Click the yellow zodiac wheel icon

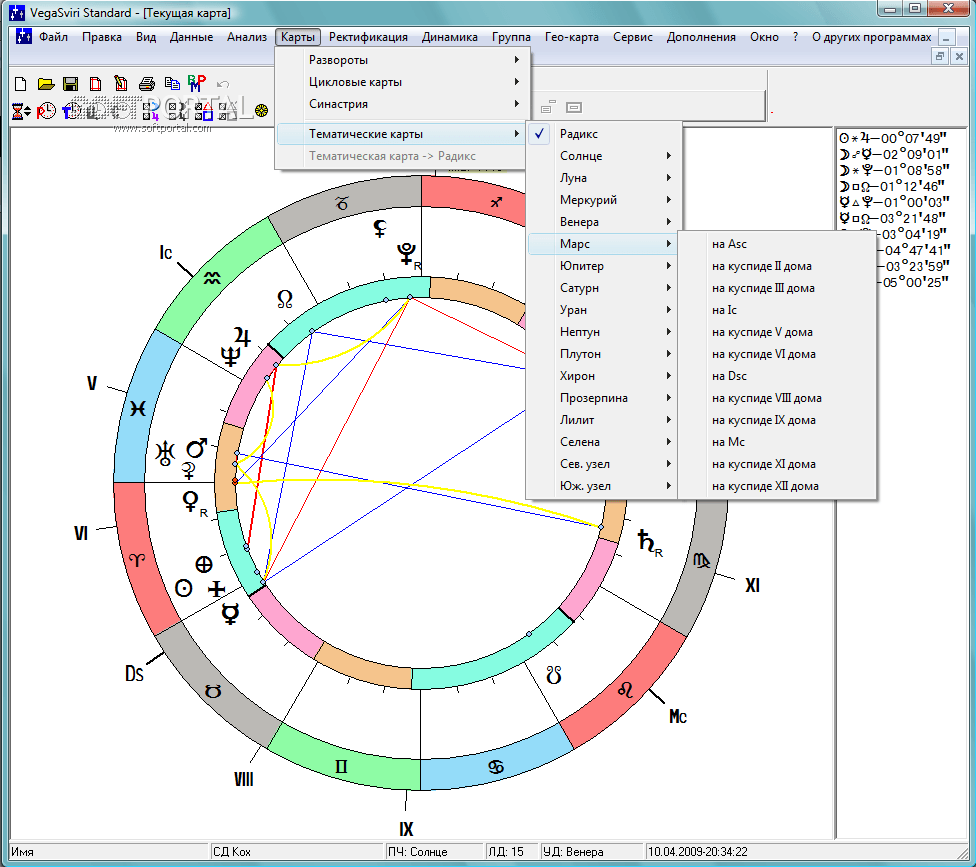pos(261,111)
